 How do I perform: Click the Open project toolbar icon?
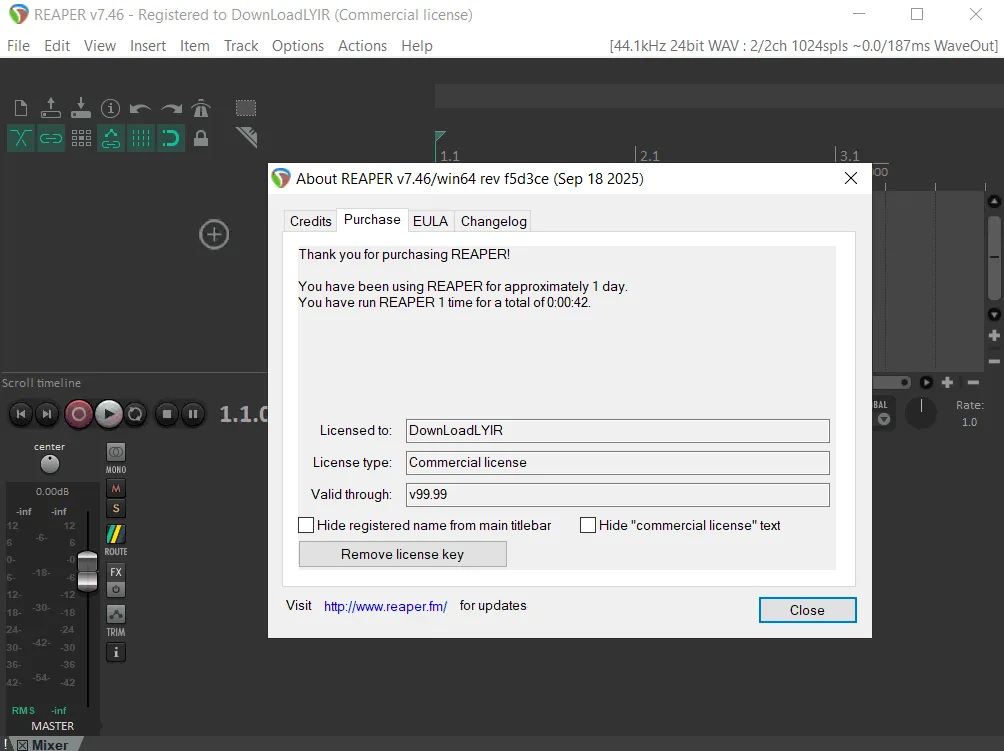(x=51, y=108)
